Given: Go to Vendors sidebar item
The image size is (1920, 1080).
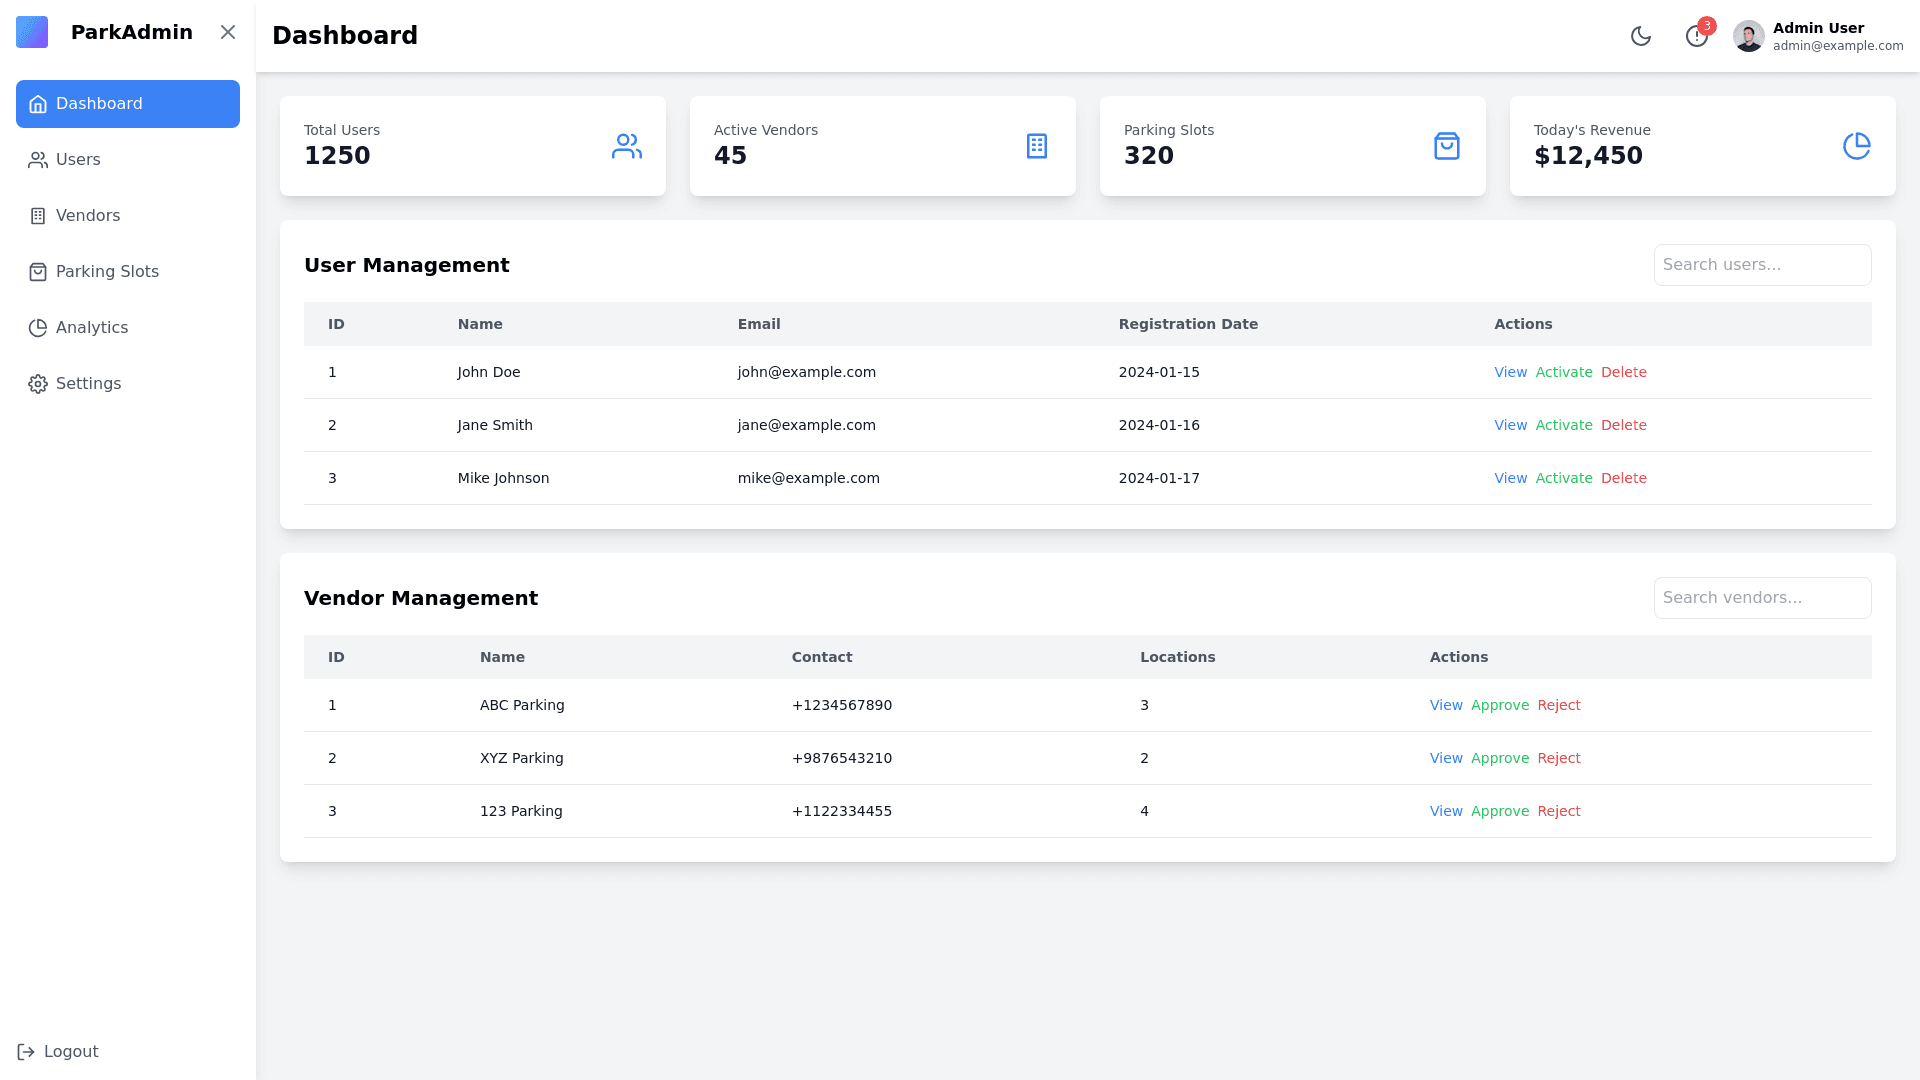Looking at the screenshot, I should point(87,216).
